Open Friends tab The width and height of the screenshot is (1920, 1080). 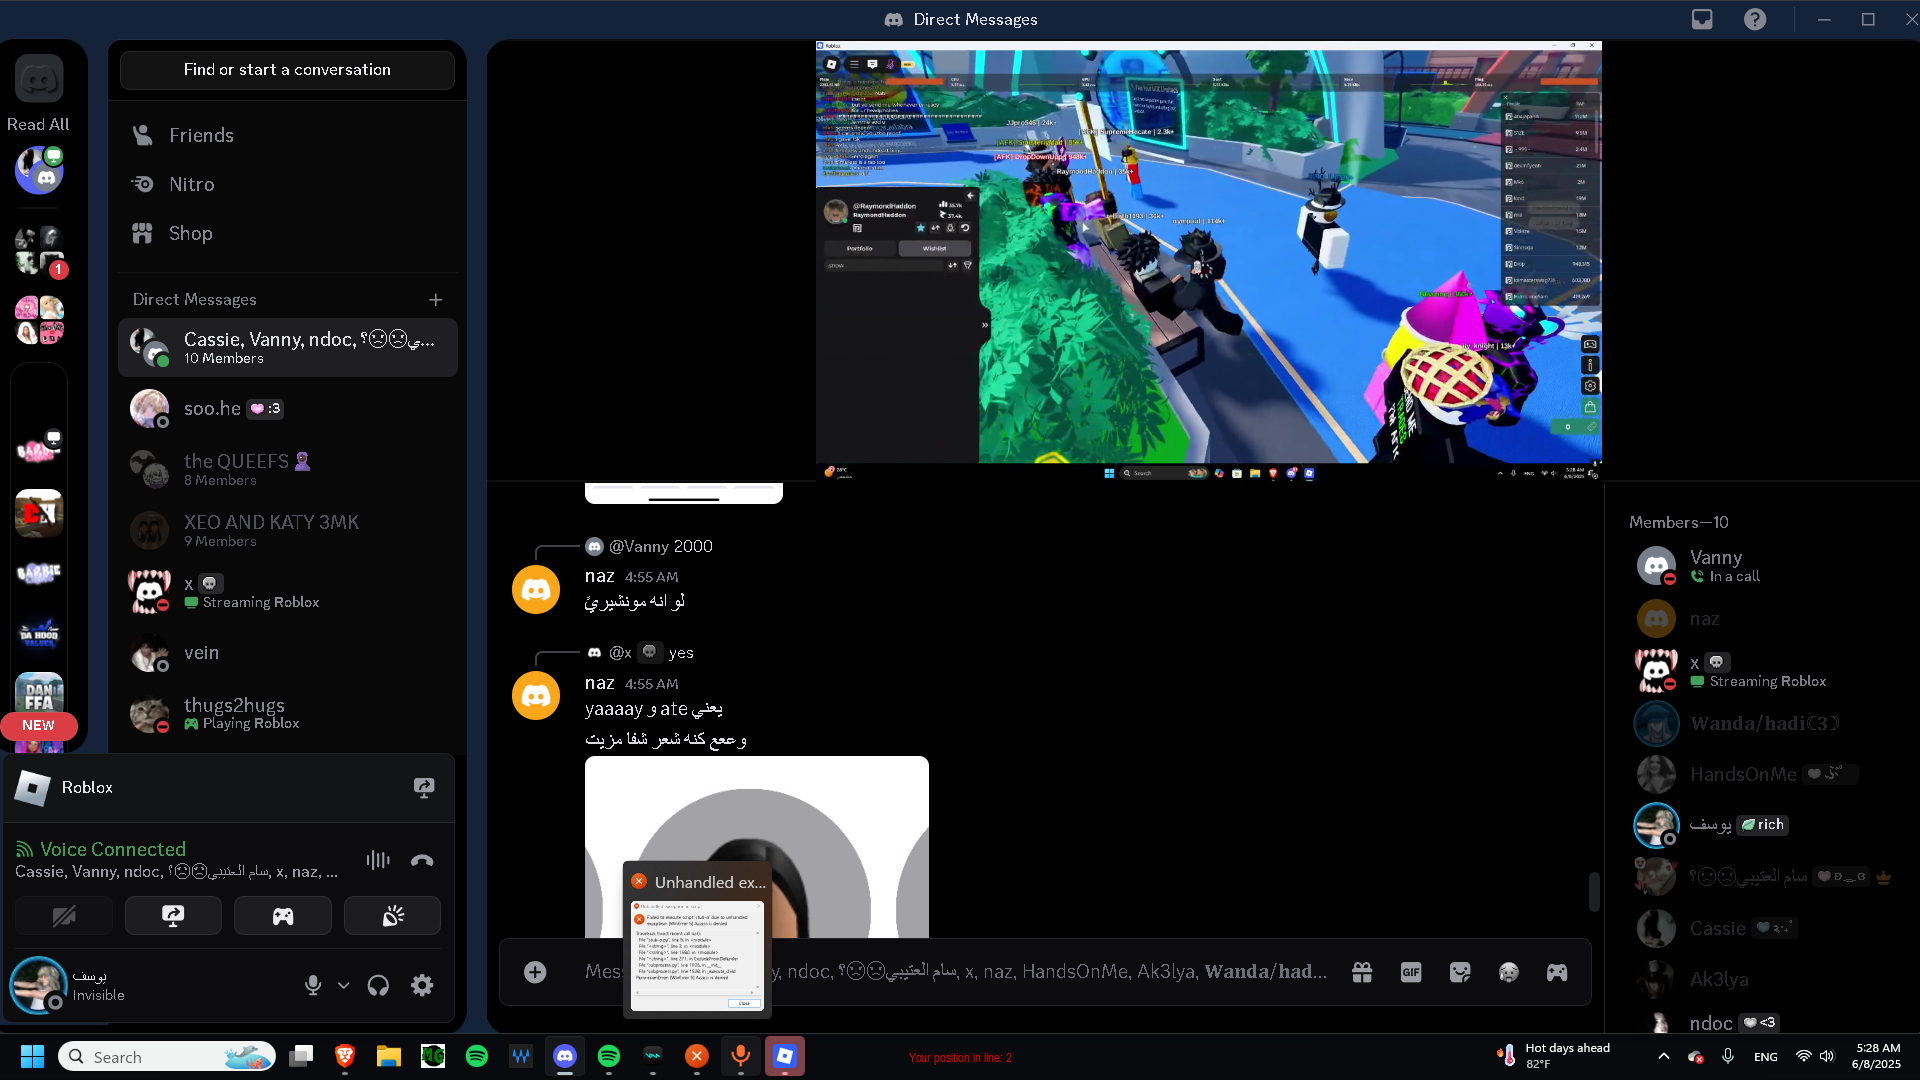pyautogui.click(x=287, y=135)
